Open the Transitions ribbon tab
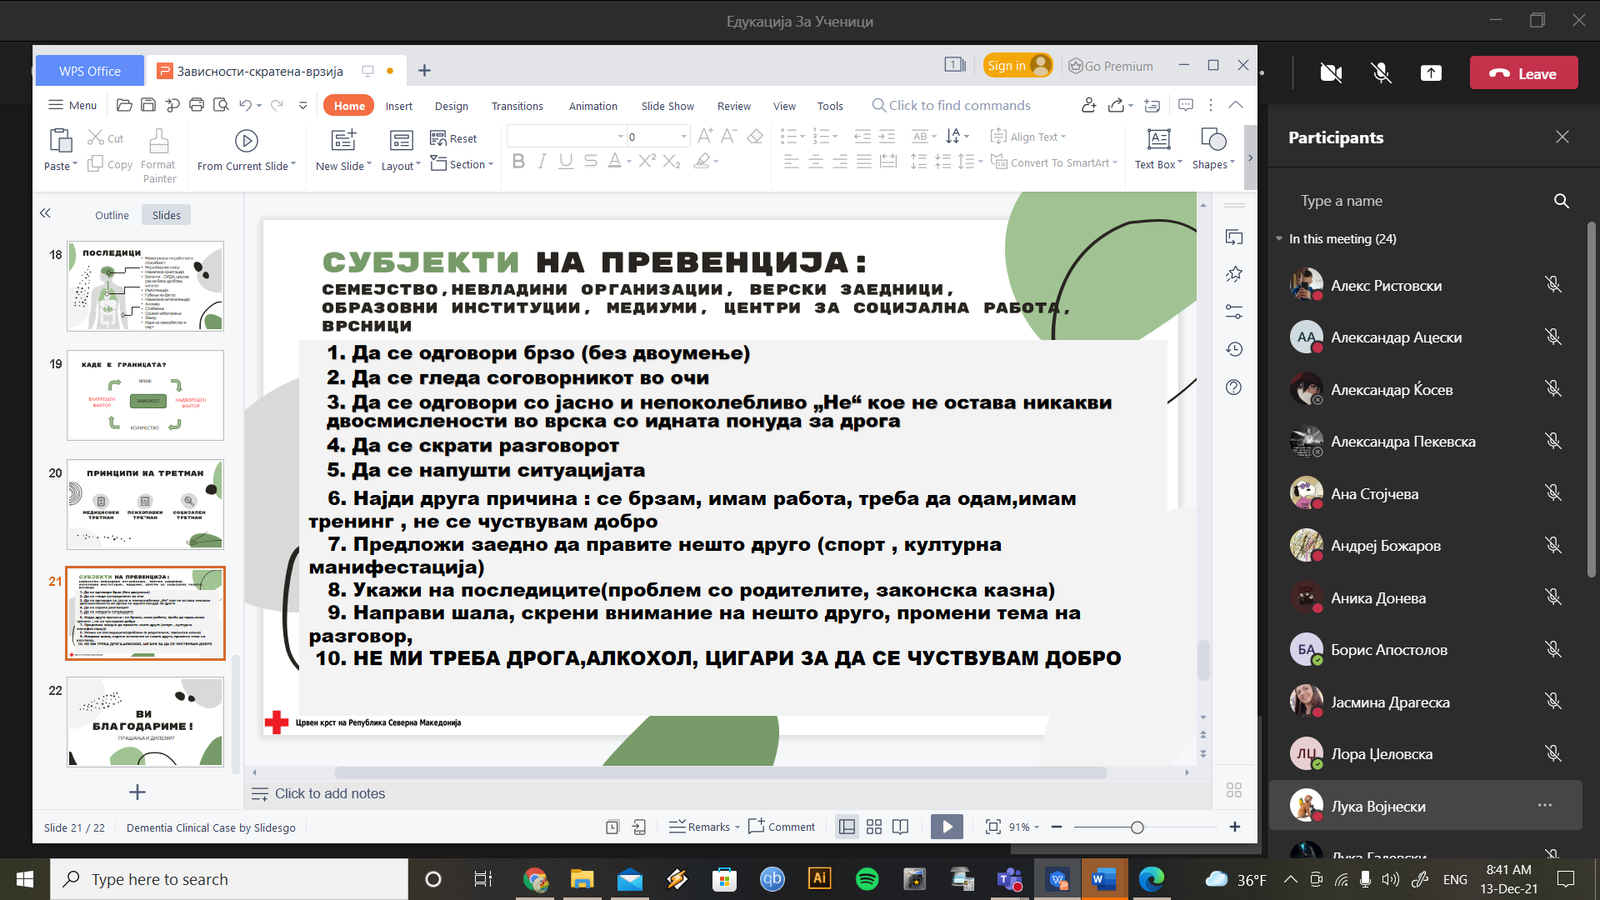Image resolution: width=1600 pixels, height=900 pixels. click(x=517, y=106)
